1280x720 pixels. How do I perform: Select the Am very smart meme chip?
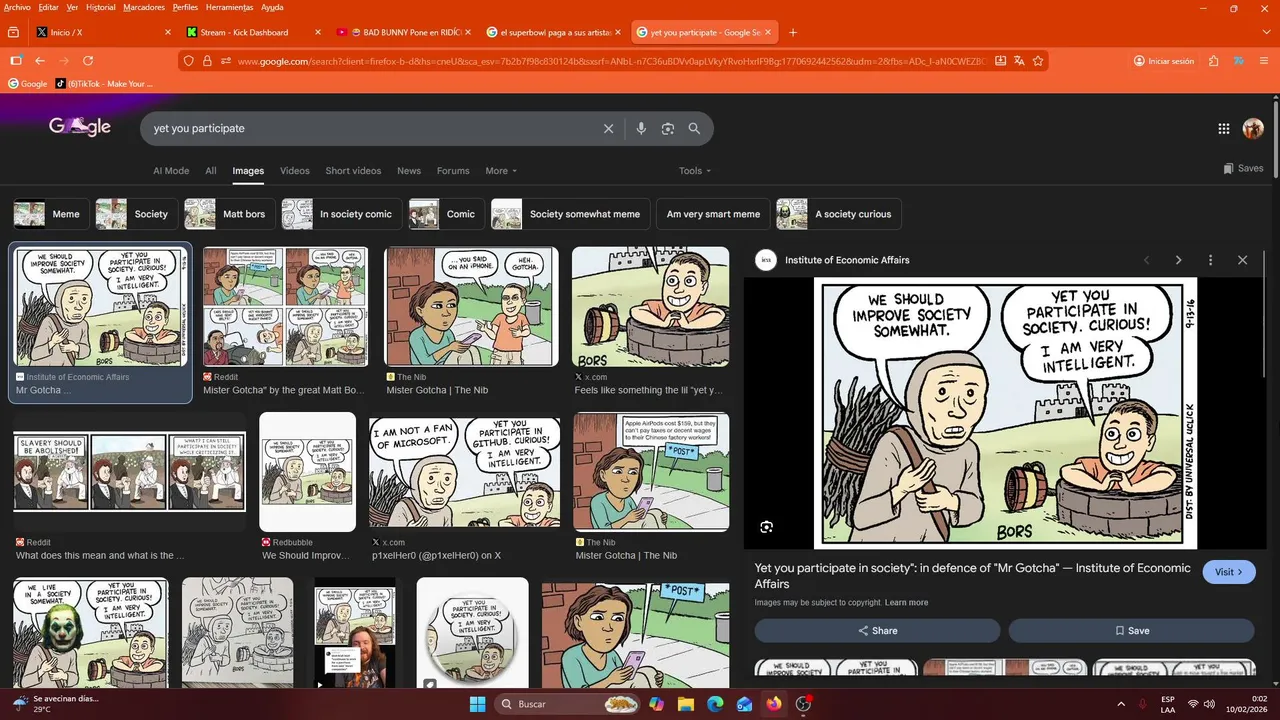pos(713,214)
